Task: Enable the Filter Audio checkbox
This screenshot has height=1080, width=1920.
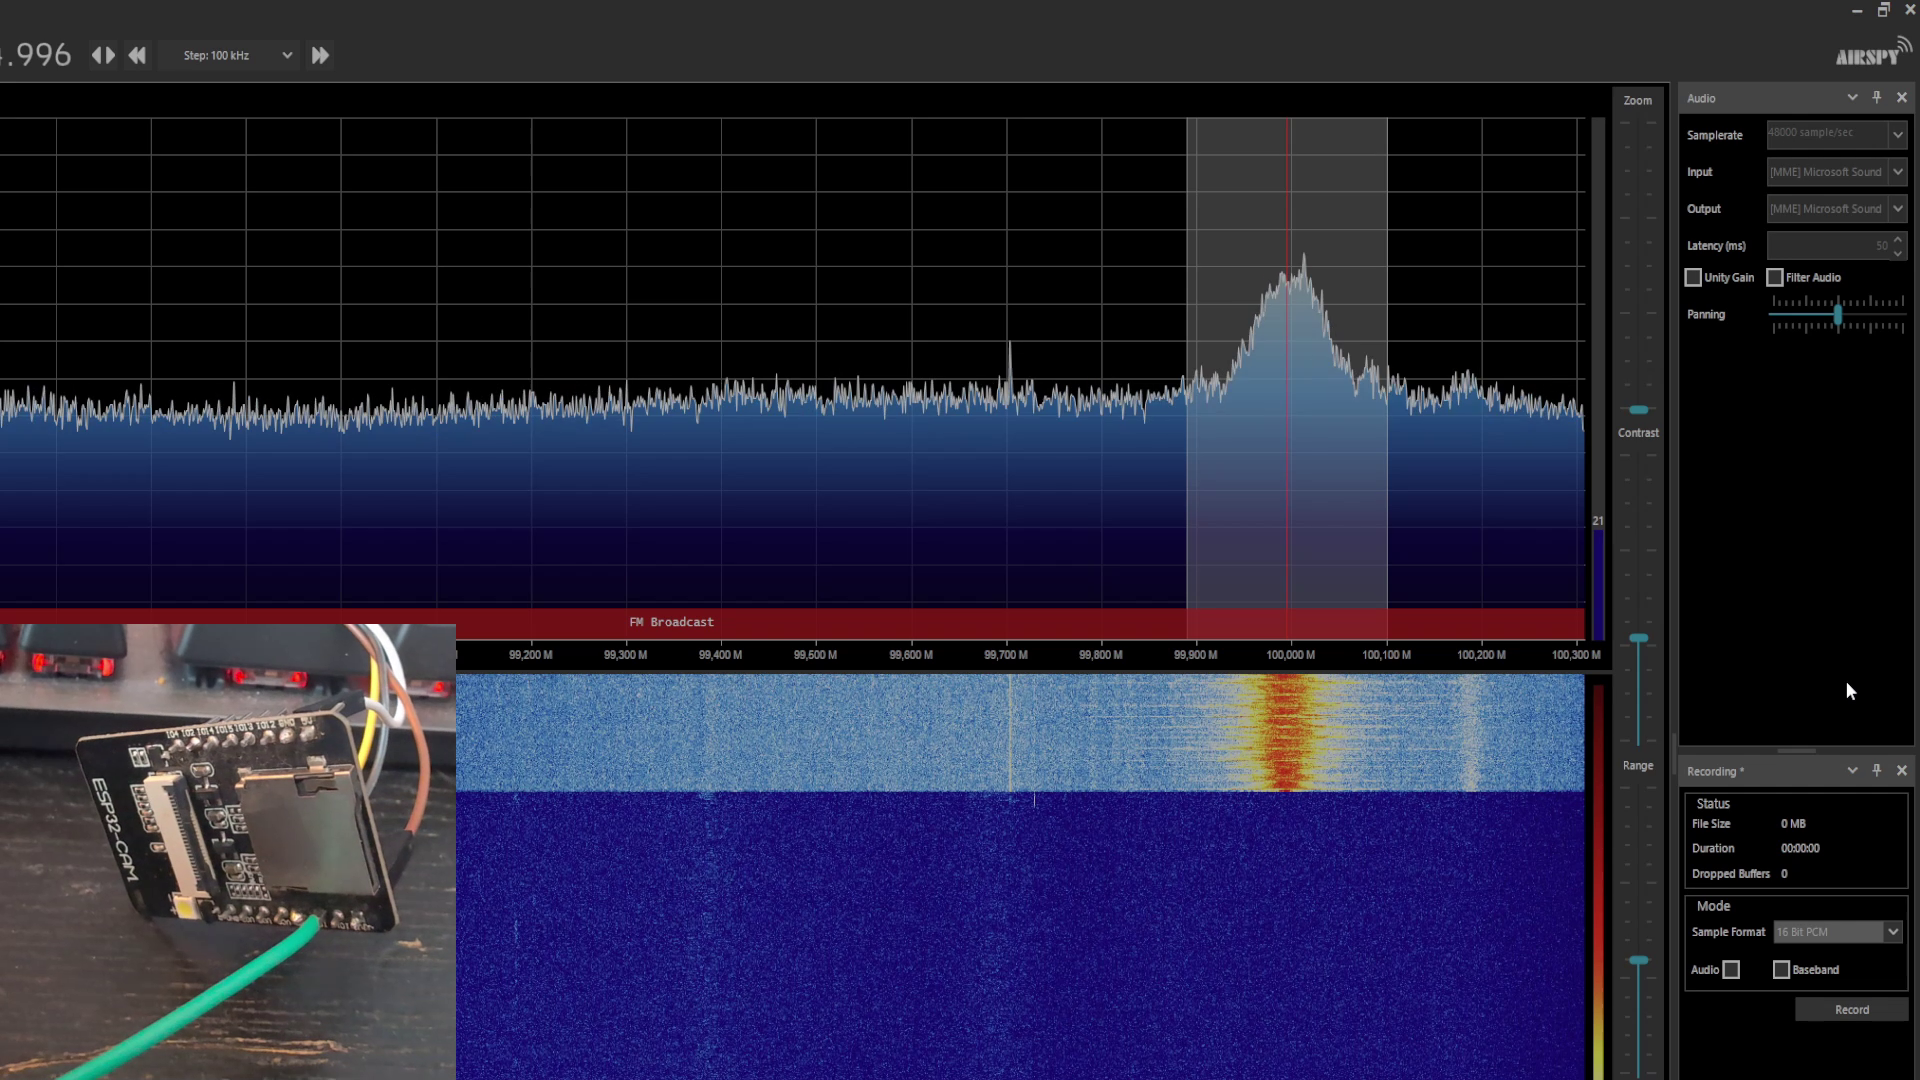Action: [x=1775, y=277]
